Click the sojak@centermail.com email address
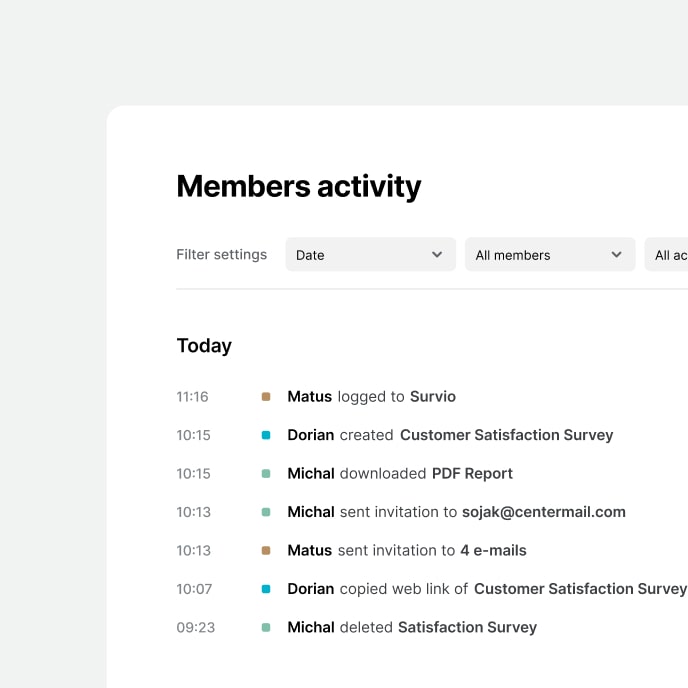688x688 pixels. [544, 512]
